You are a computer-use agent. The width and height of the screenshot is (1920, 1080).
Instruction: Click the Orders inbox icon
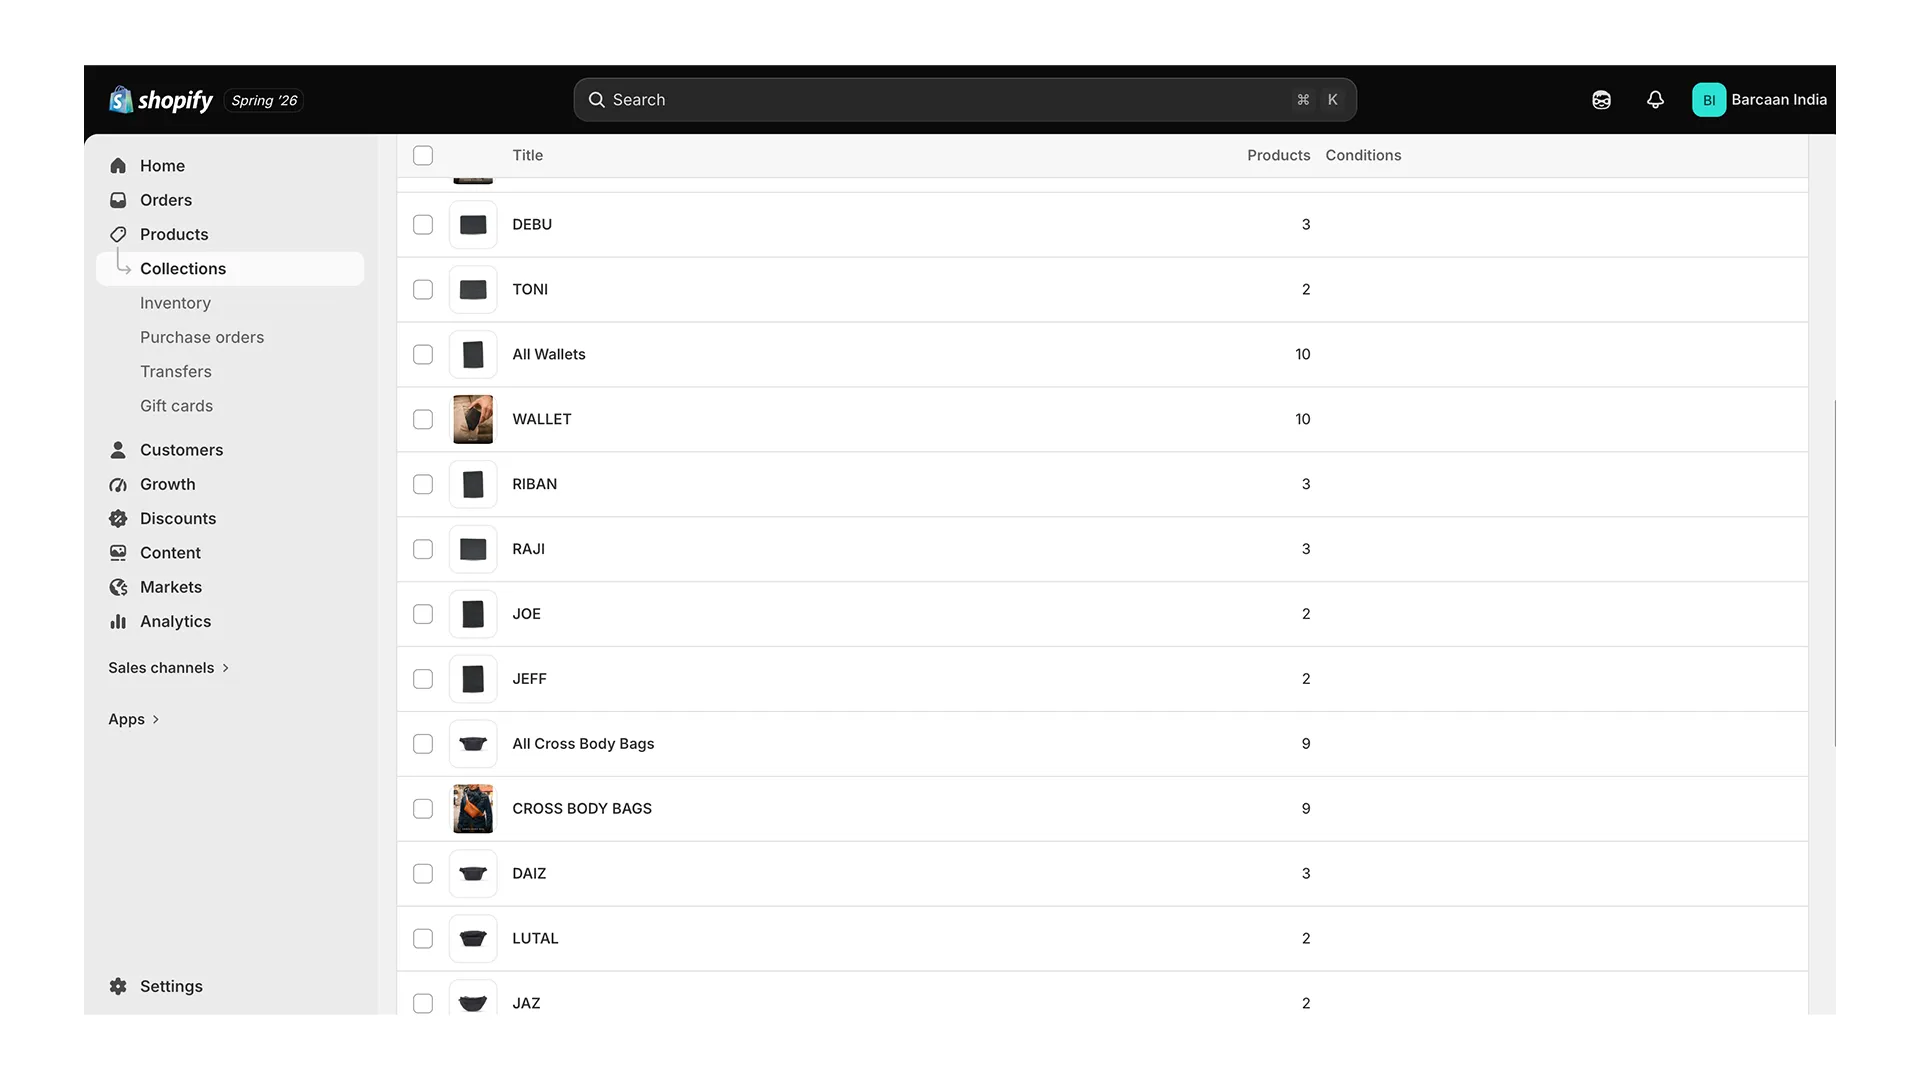(118, 200)
